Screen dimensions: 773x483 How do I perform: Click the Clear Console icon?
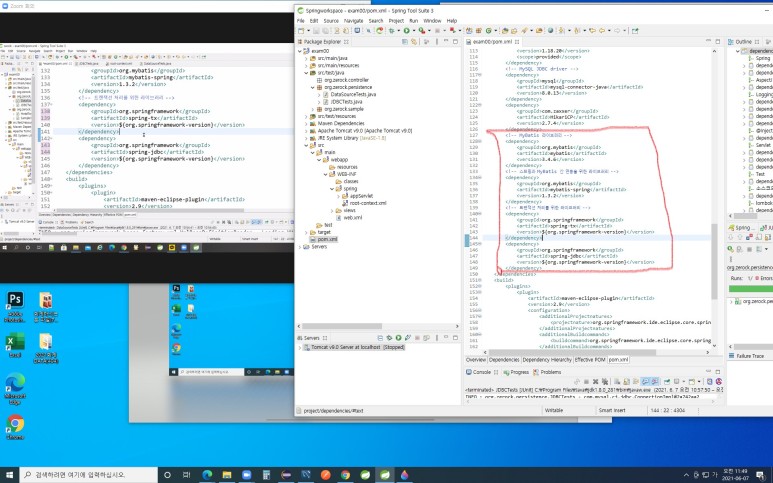617,381
